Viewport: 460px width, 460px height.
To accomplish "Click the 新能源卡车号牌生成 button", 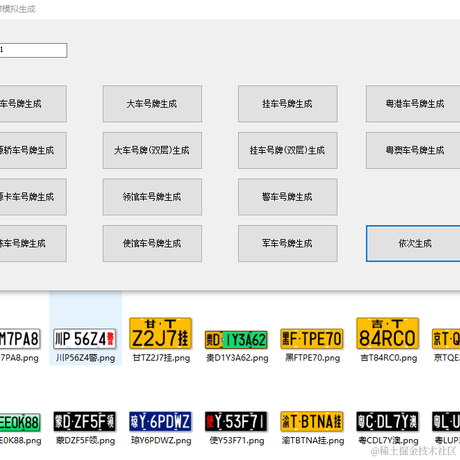I will (33, 197).
